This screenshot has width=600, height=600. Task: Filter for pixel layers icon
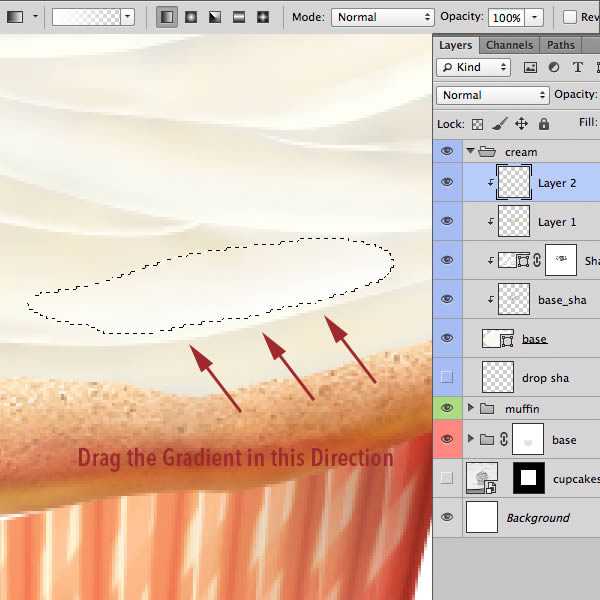530,68
